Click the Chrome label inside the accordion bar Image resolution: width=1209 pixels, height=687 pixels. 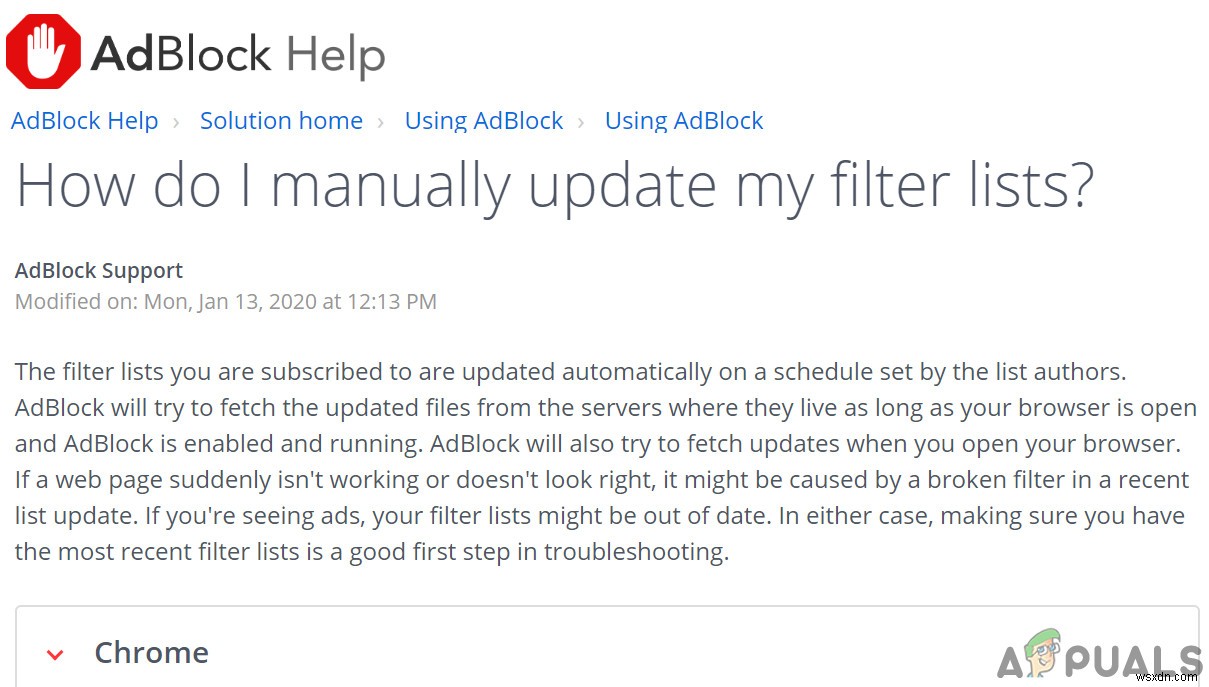point(151,652)
